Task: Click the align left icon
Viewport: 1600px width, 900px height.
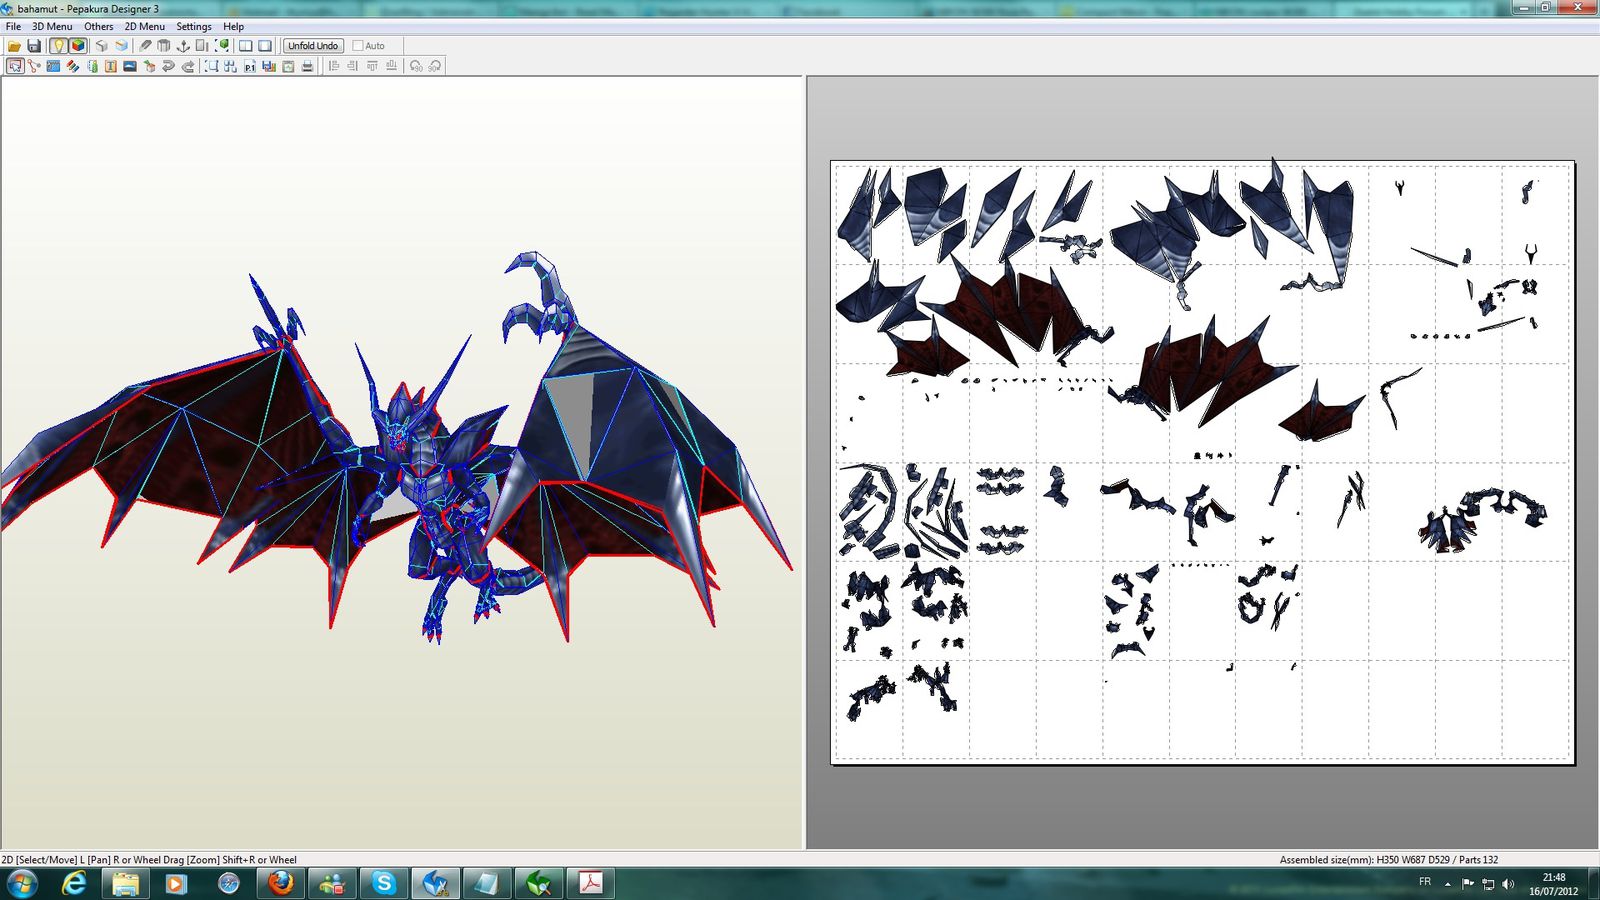Action: point(334,66)
